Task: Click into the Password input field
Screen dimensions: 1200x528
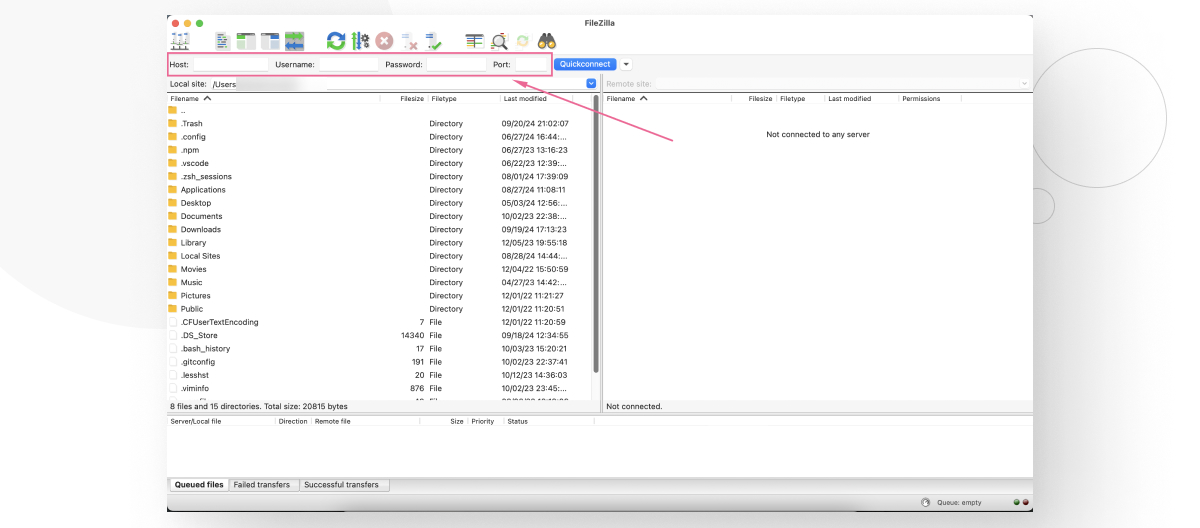Action: pos(456,64)
